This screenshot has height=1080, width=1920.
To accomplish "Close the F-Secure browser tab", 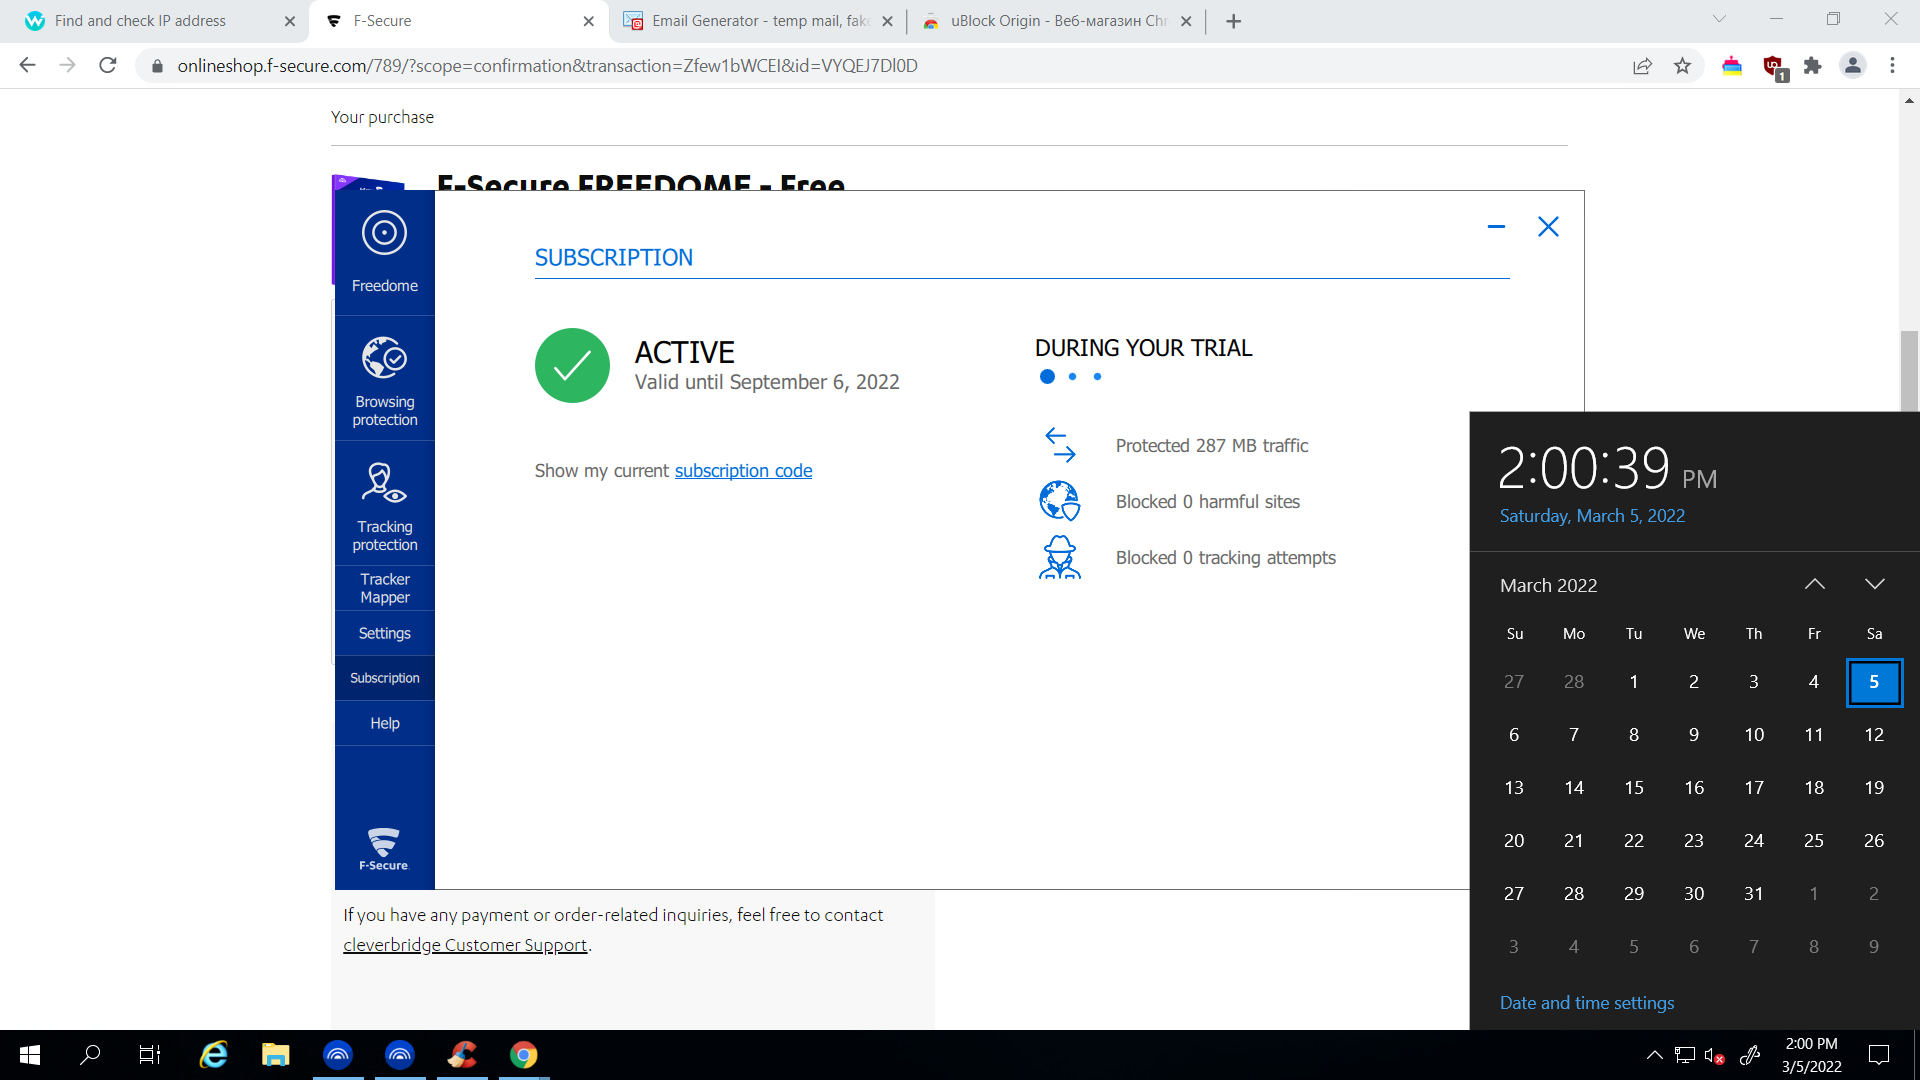I will point(588,21).
